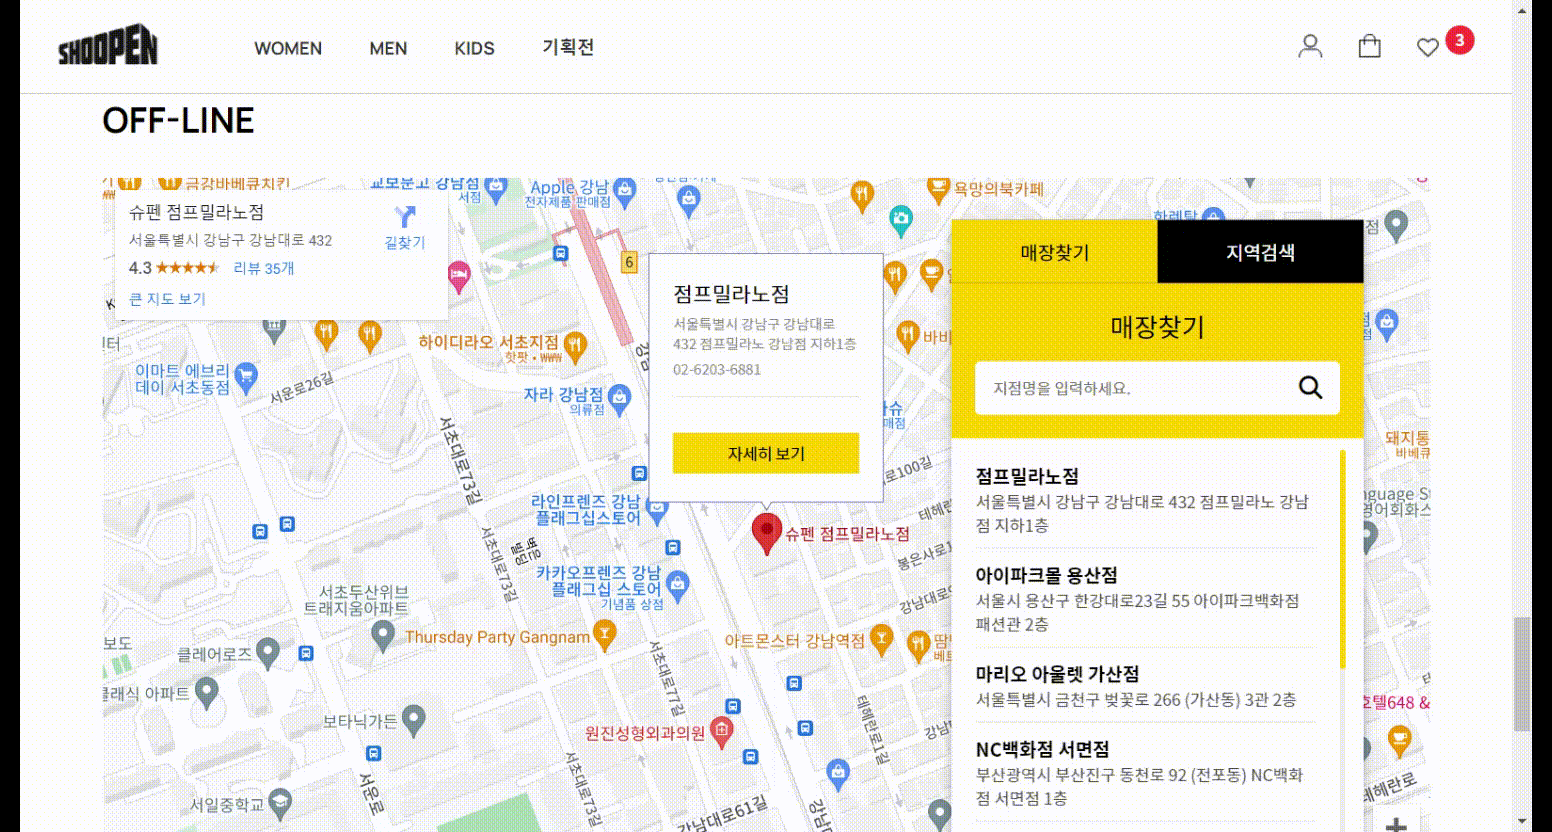The image size is (1552, 832).
Task: Click the map zoom-in plus button
Action: pos(1396,824)
